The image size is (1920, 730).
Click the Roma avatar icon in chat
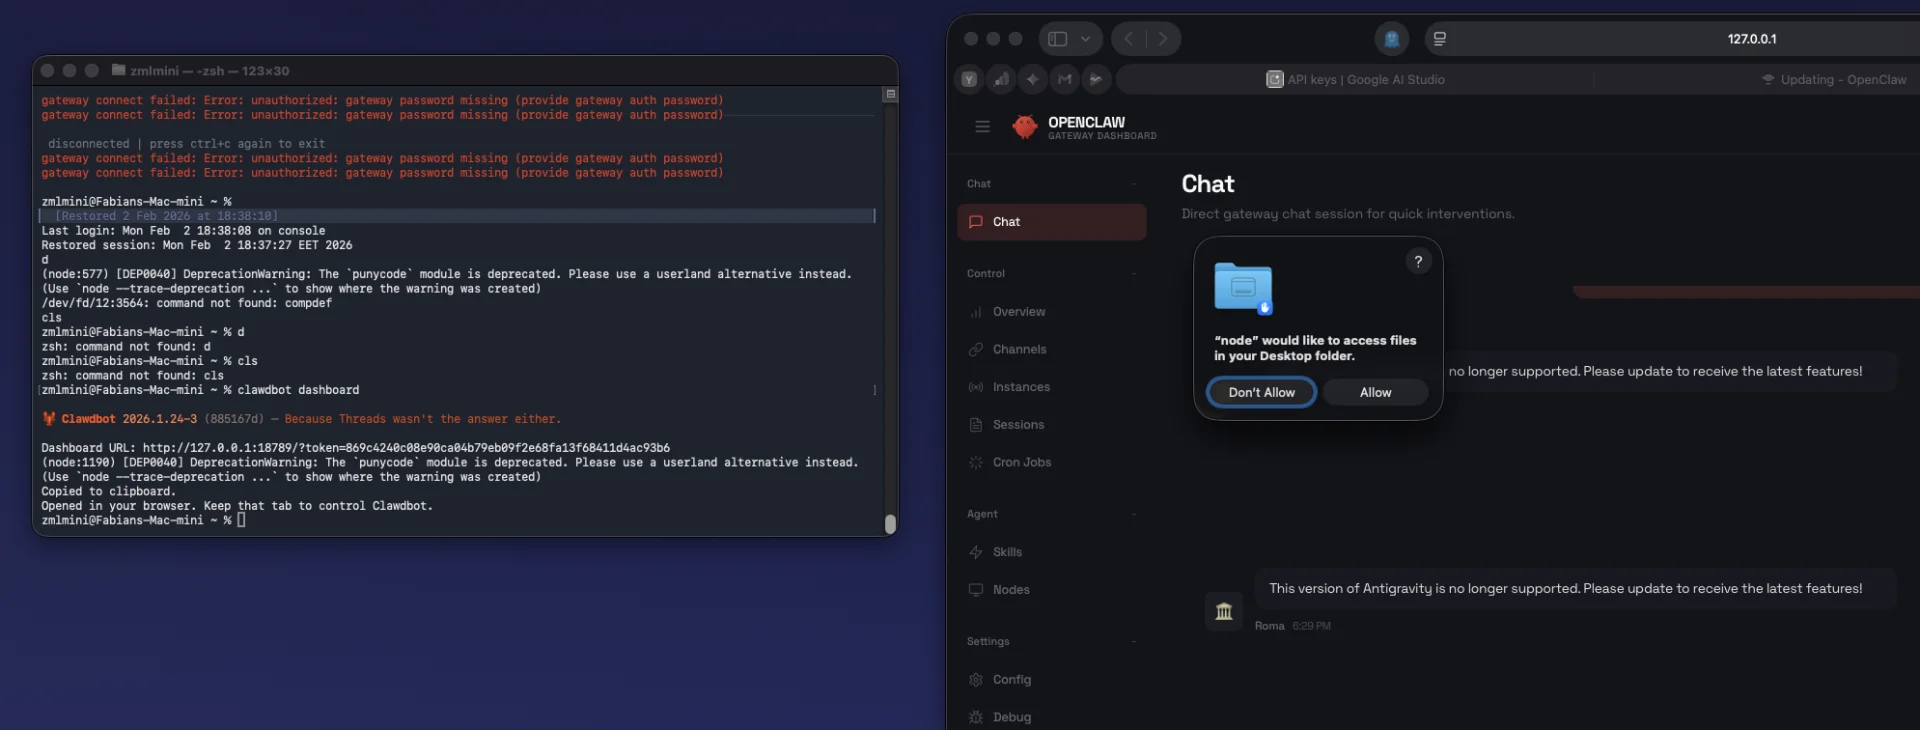1224,611
